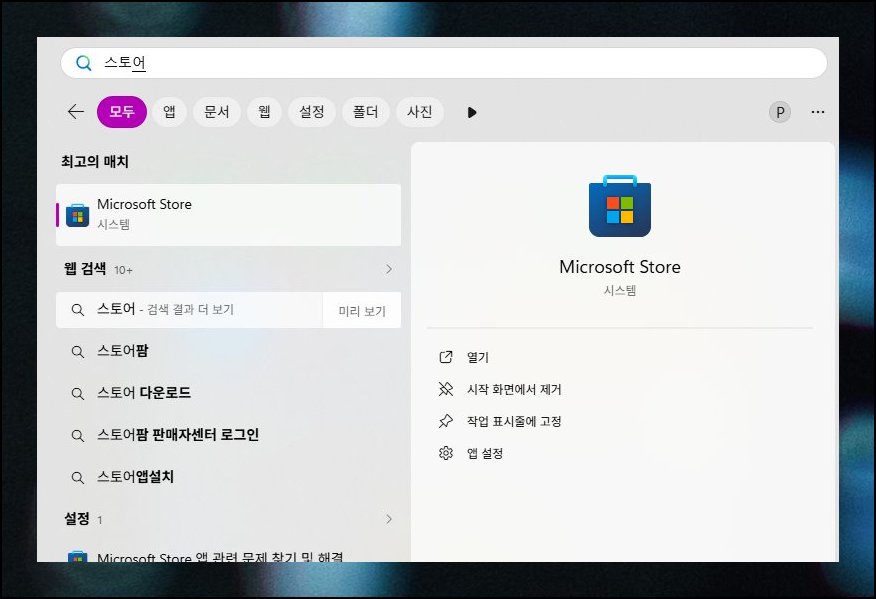The image size is (876, 599).
Task: Click search icon beside 스토어앱설치
Action: click(x=78, y=478)
